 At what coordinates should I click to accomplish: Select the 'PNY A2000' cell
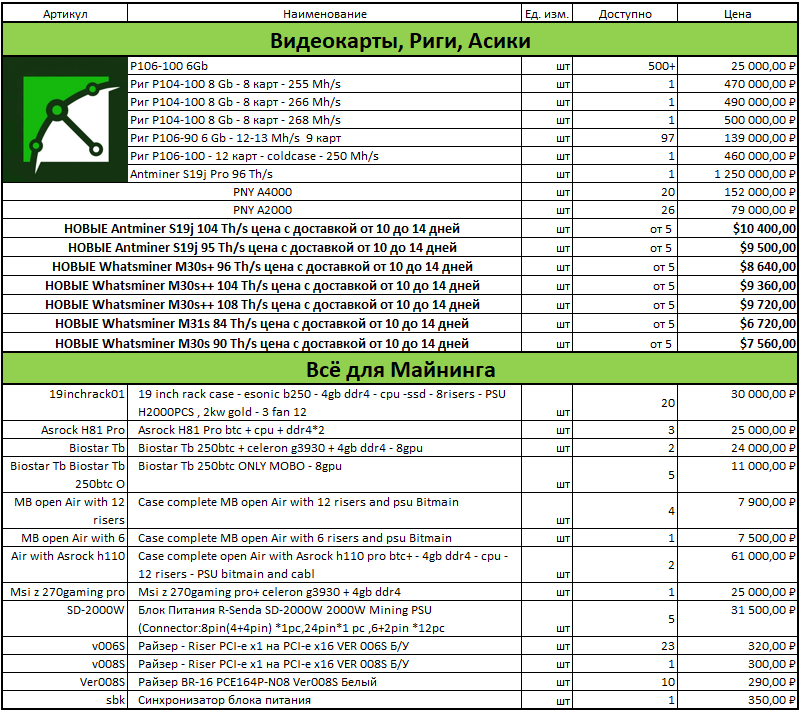click(262, 210)
